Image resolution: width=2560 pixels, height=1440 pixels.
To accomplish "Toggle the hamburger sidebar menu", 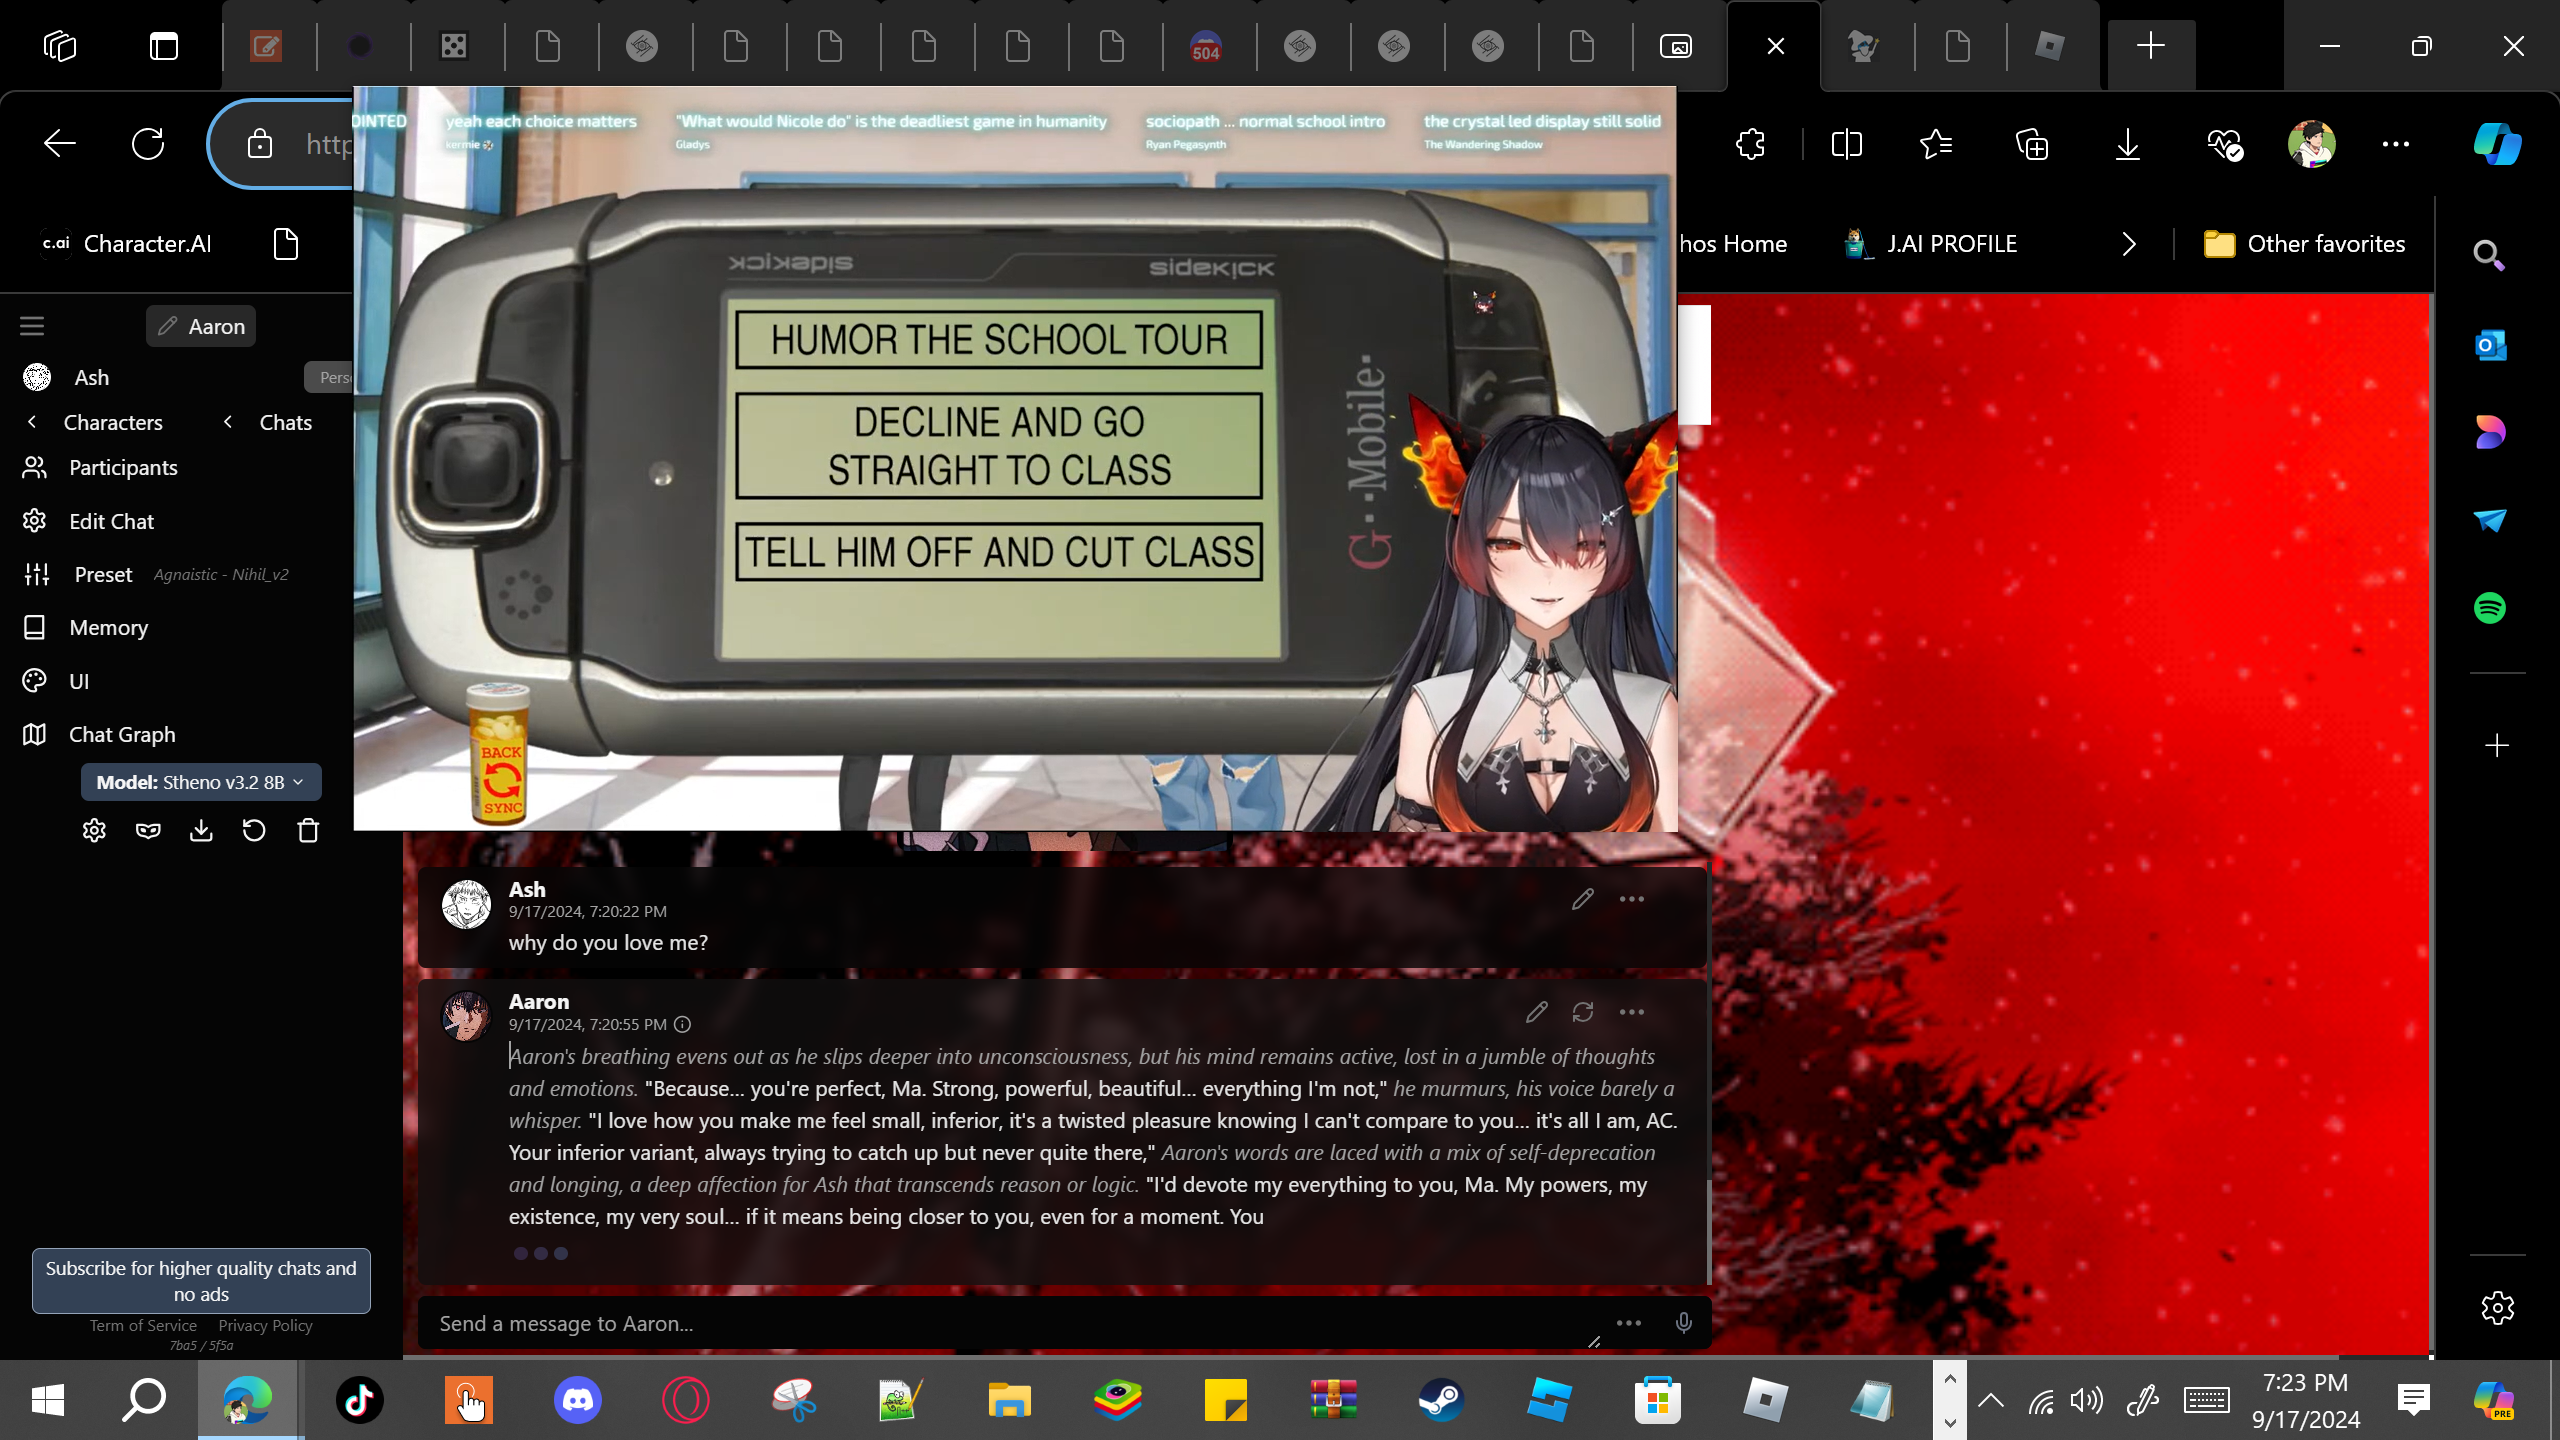I will (x=32, y=326).
